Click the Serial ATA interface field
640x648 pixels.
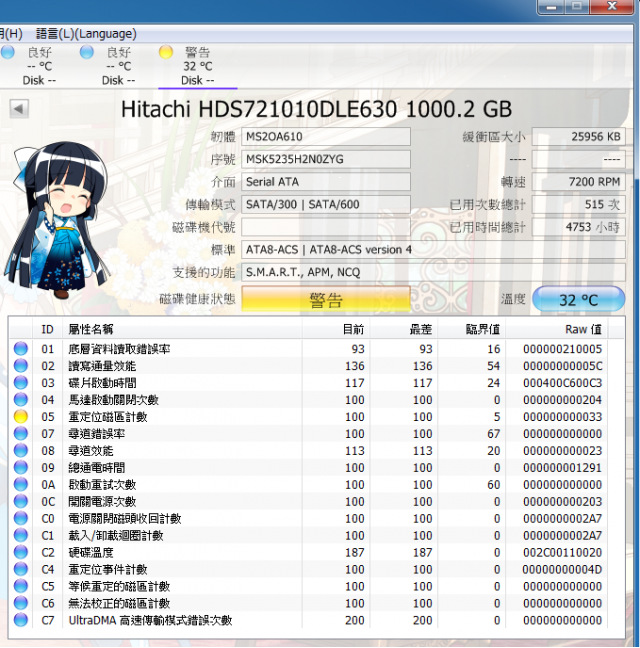coord(326,182)
